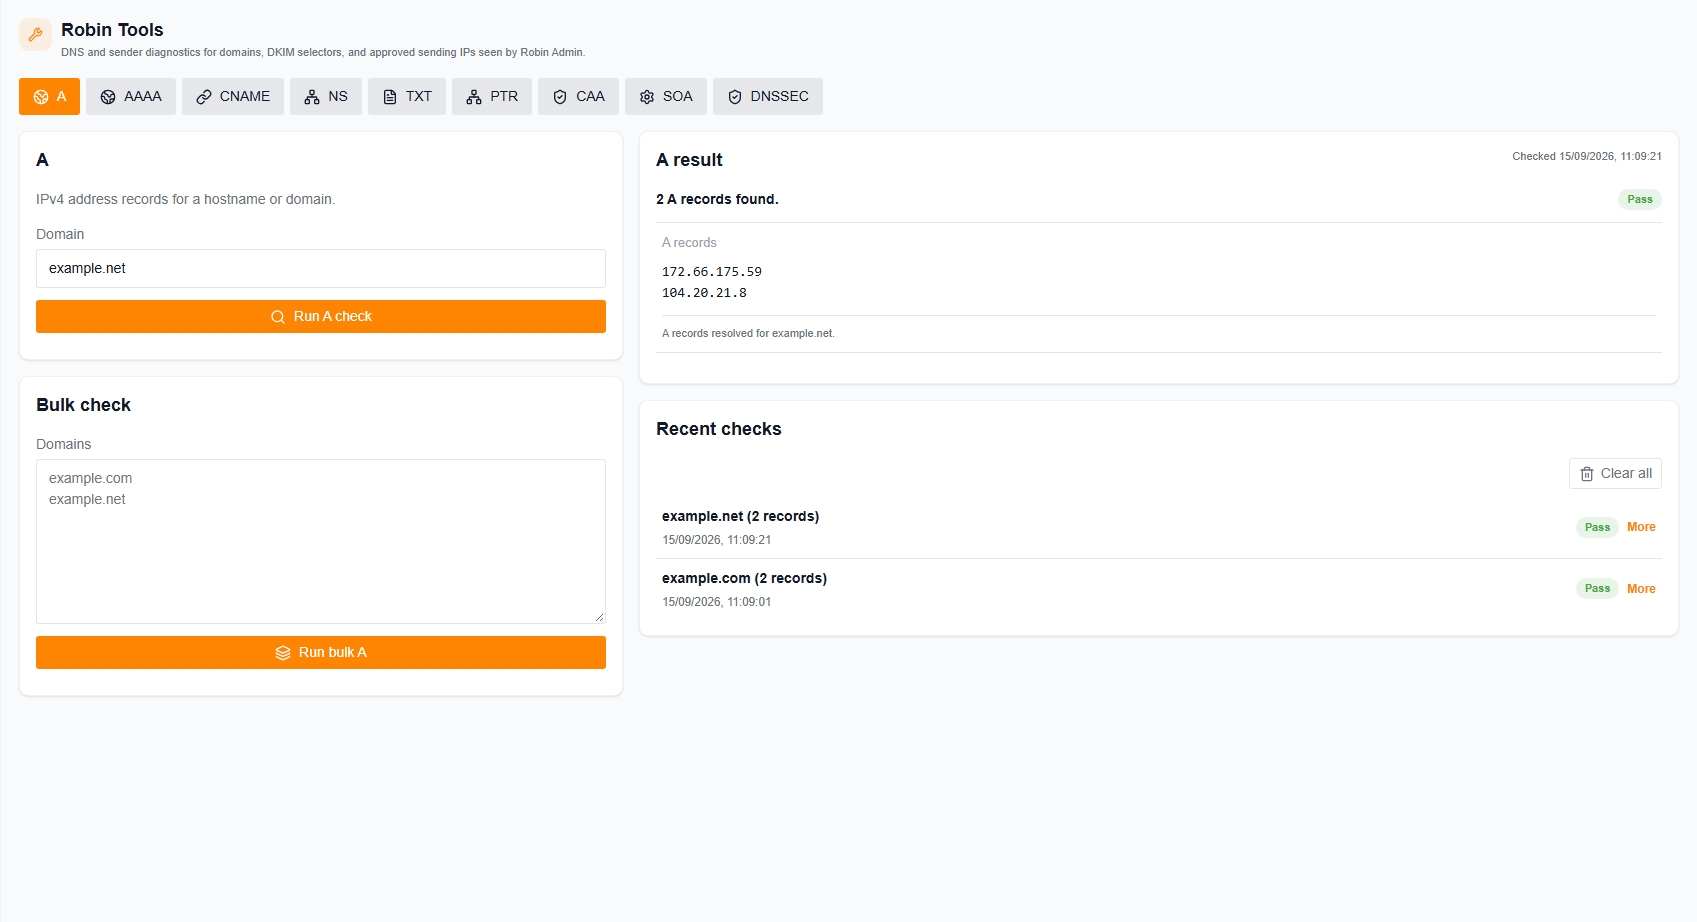Image resolution: width=1697 pixels, height=922 pixels.
Task: Click the globe icon on the A tab
Action: pos(41,97)
